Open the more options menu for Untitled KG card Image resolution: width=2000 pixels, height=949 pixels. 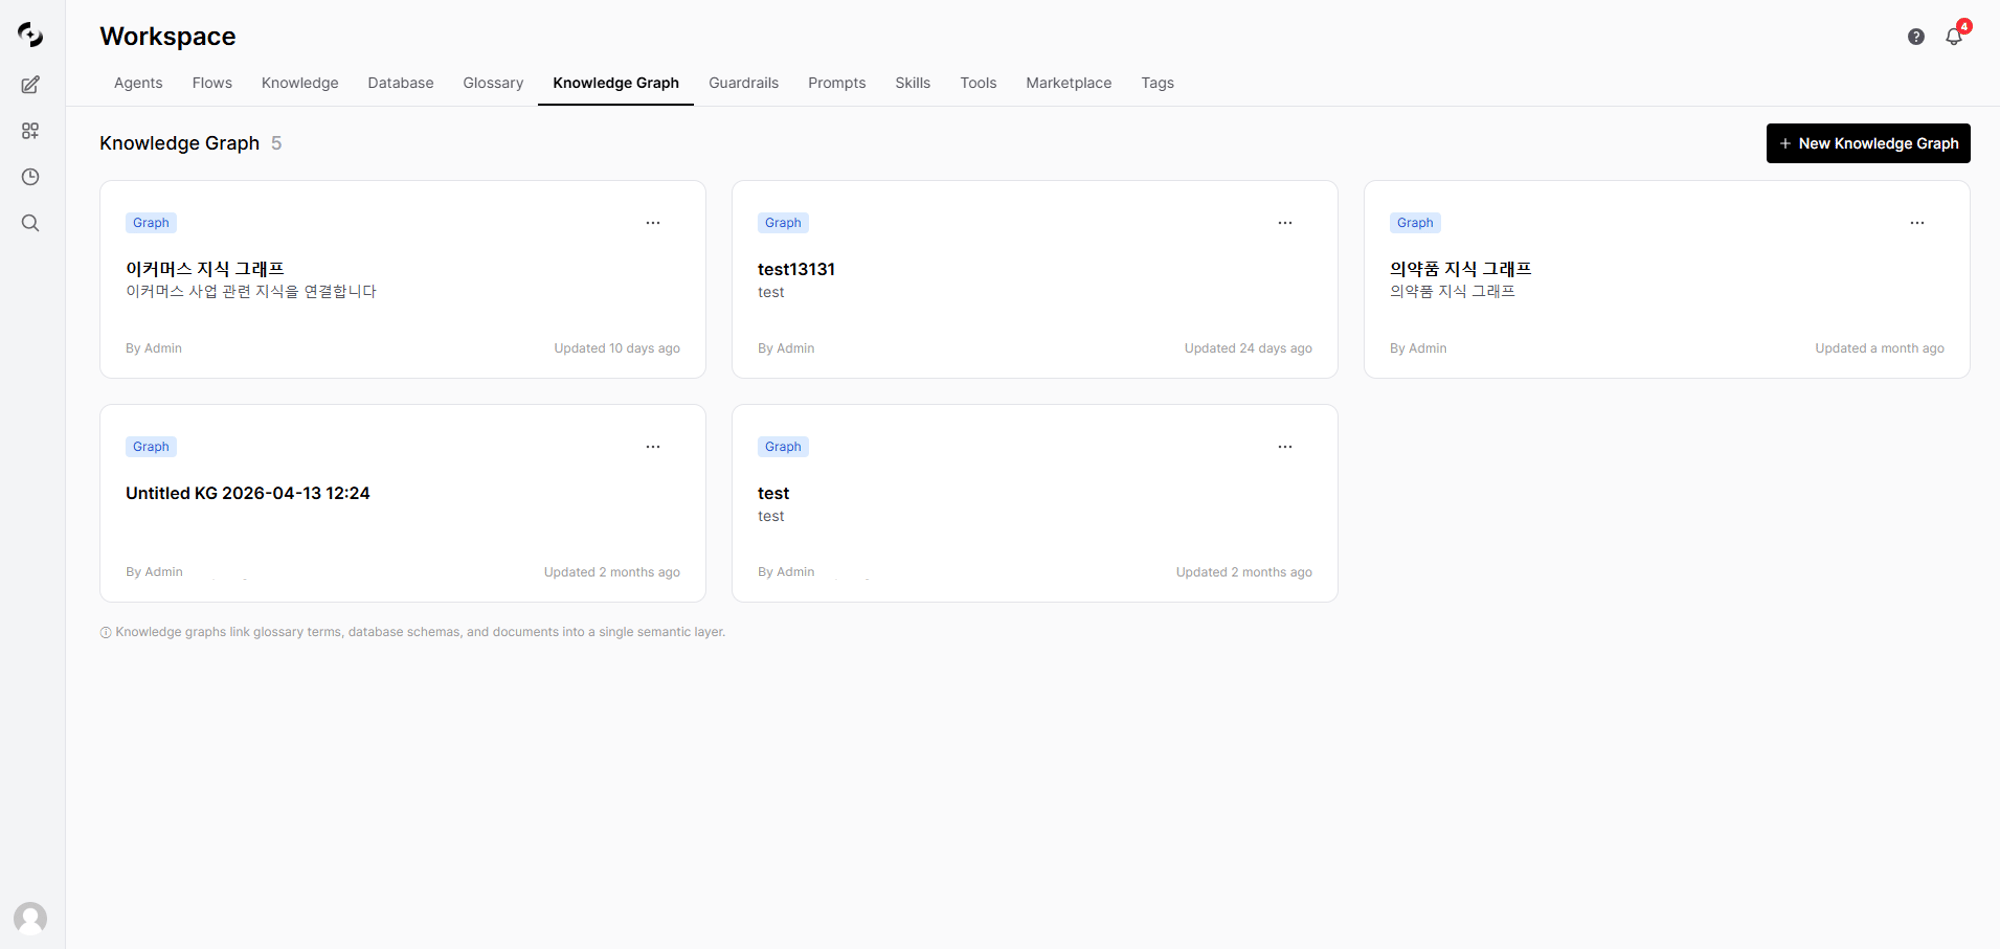pos(653,447)
